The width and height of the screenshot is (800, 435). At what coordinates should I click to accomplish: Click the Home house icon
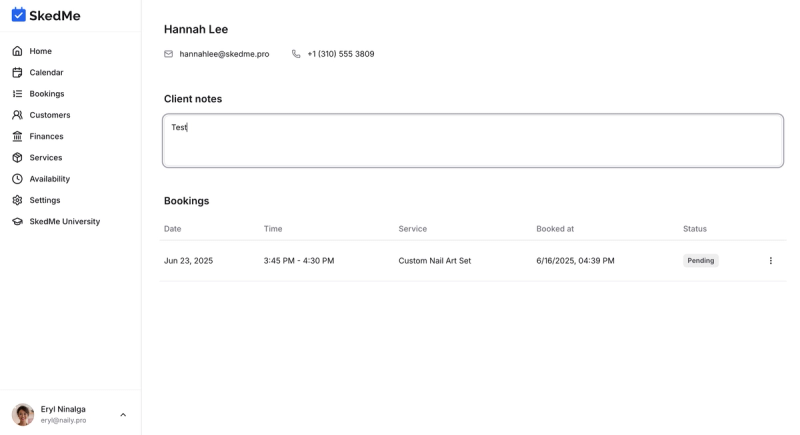(17, 51)
